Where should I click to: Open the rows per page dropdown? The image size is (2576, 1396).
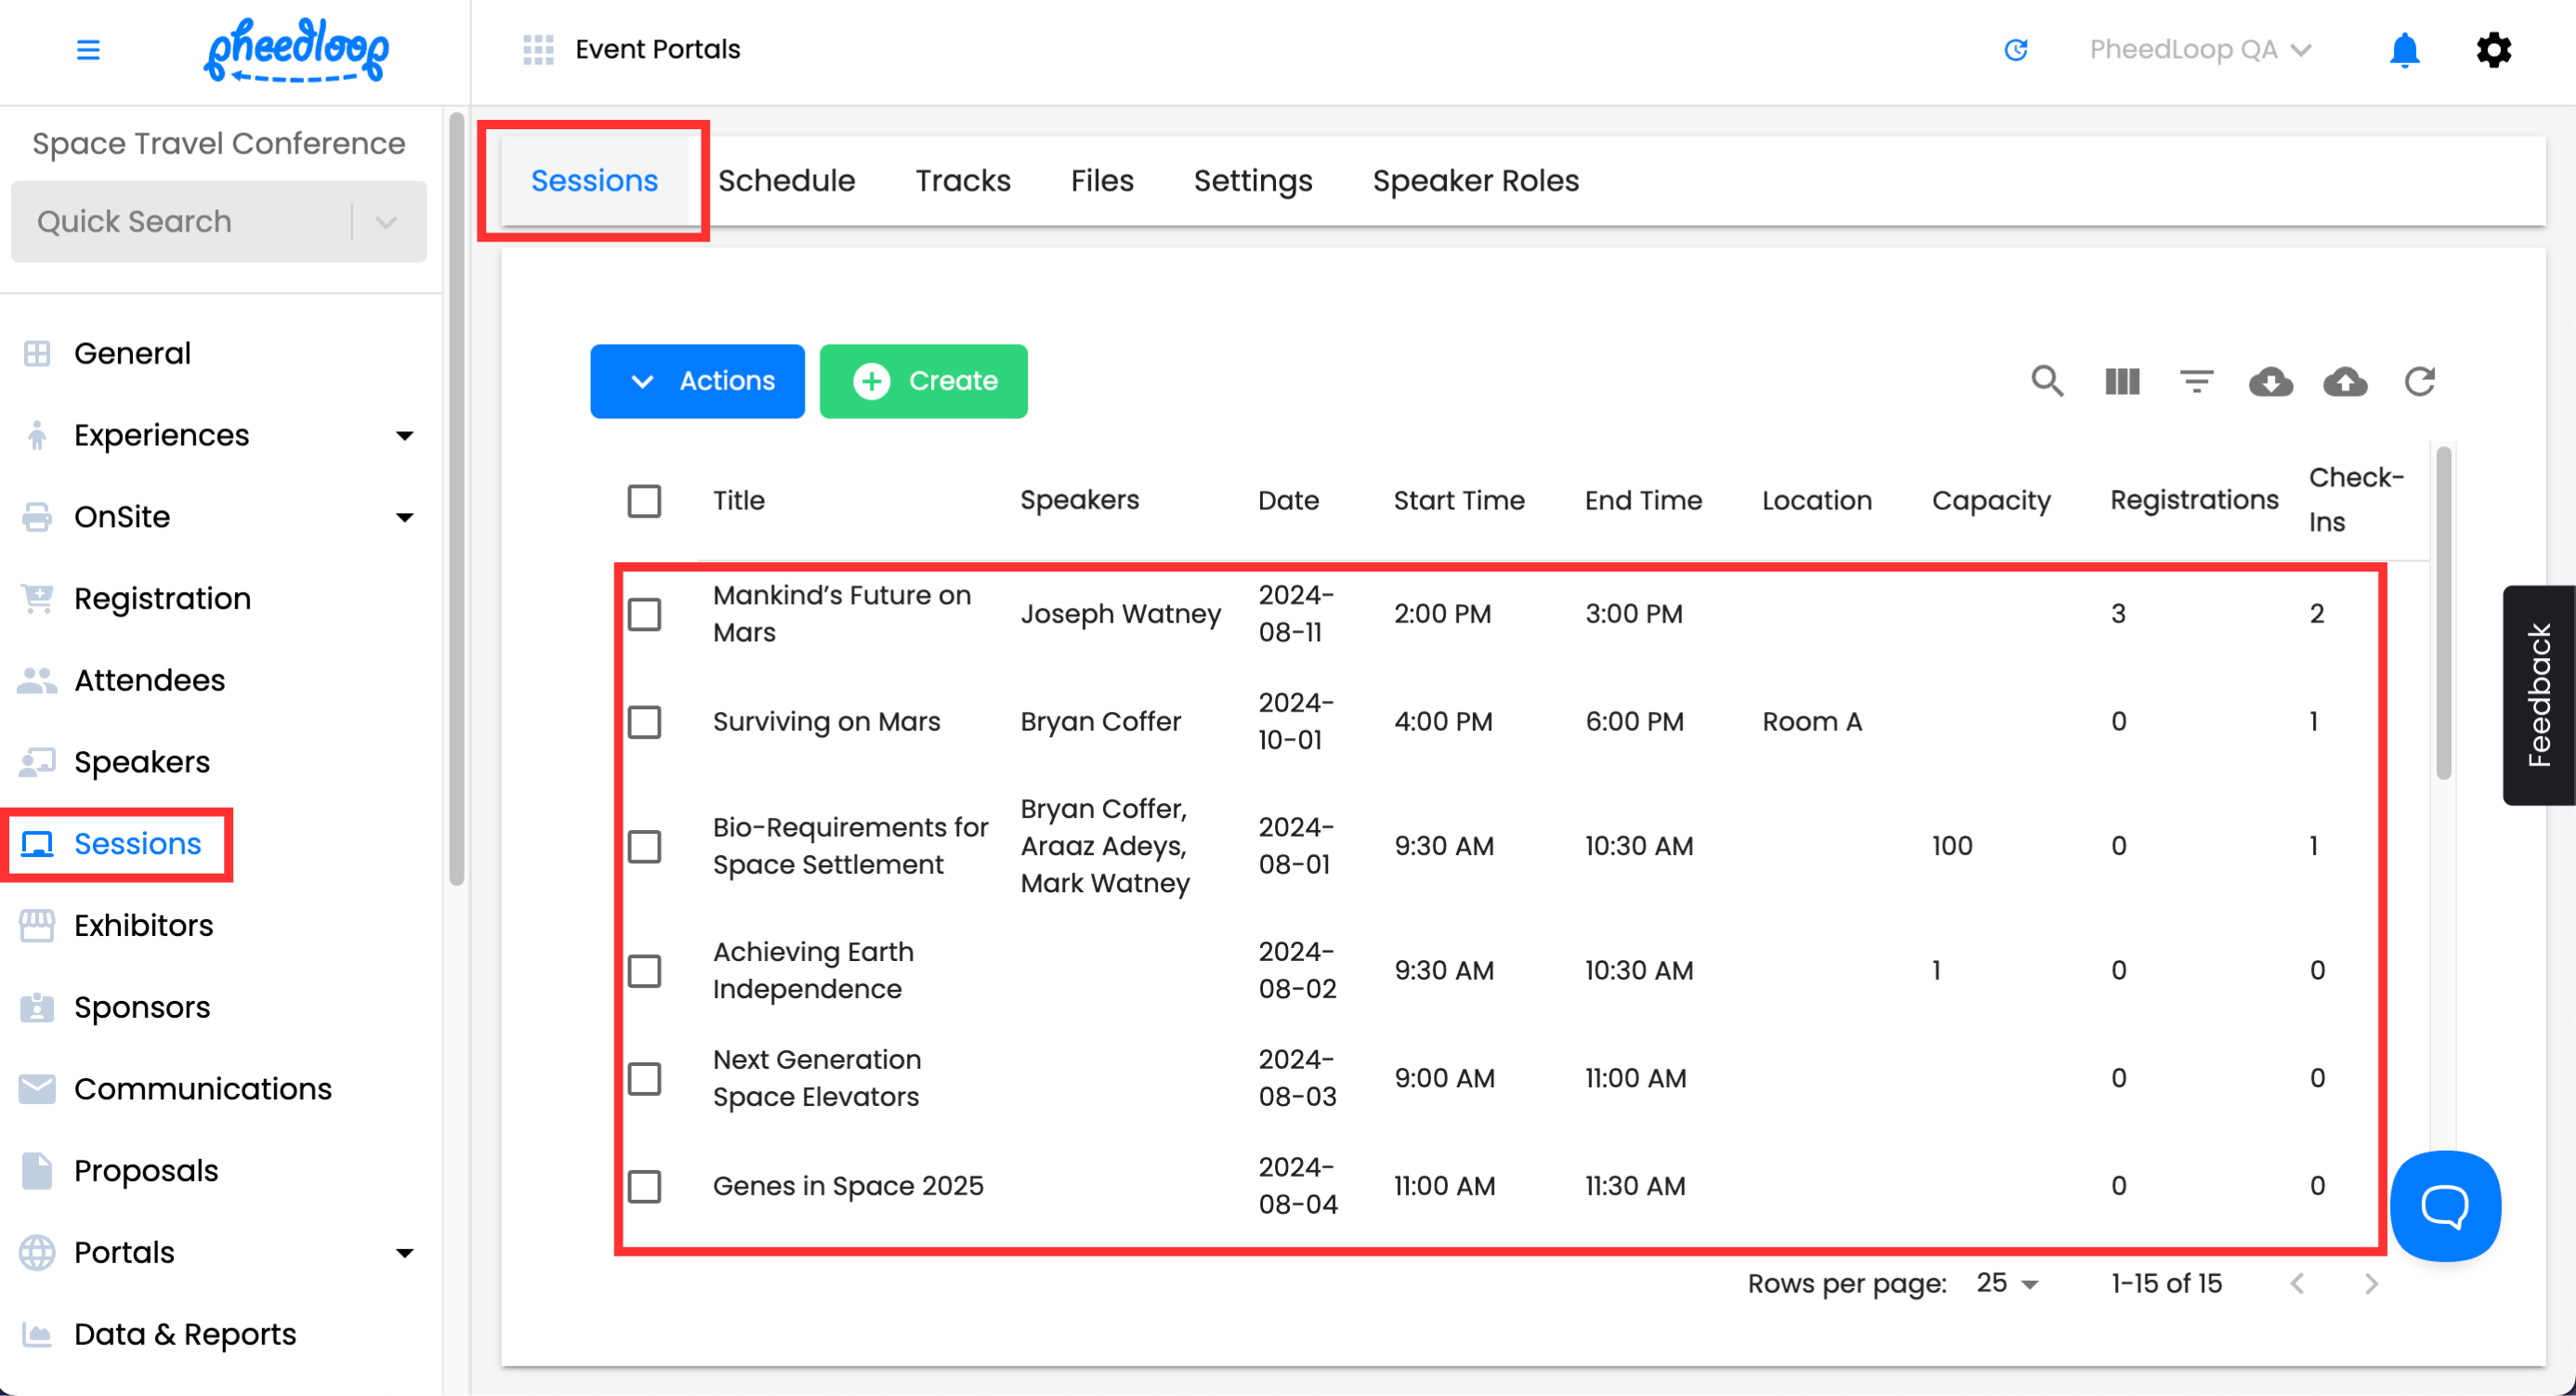click(2007, 1283)
